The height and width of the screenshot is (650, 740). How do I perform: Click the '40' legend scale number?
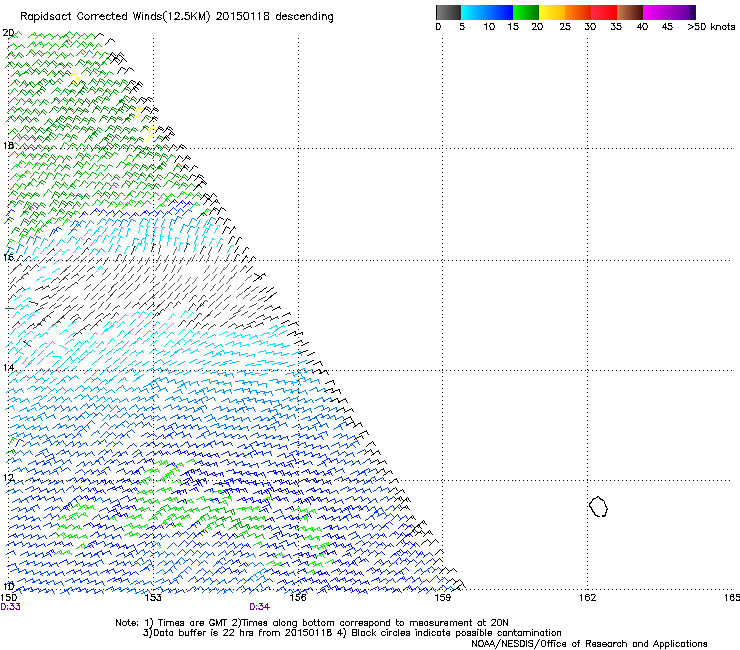coord(642,26)
